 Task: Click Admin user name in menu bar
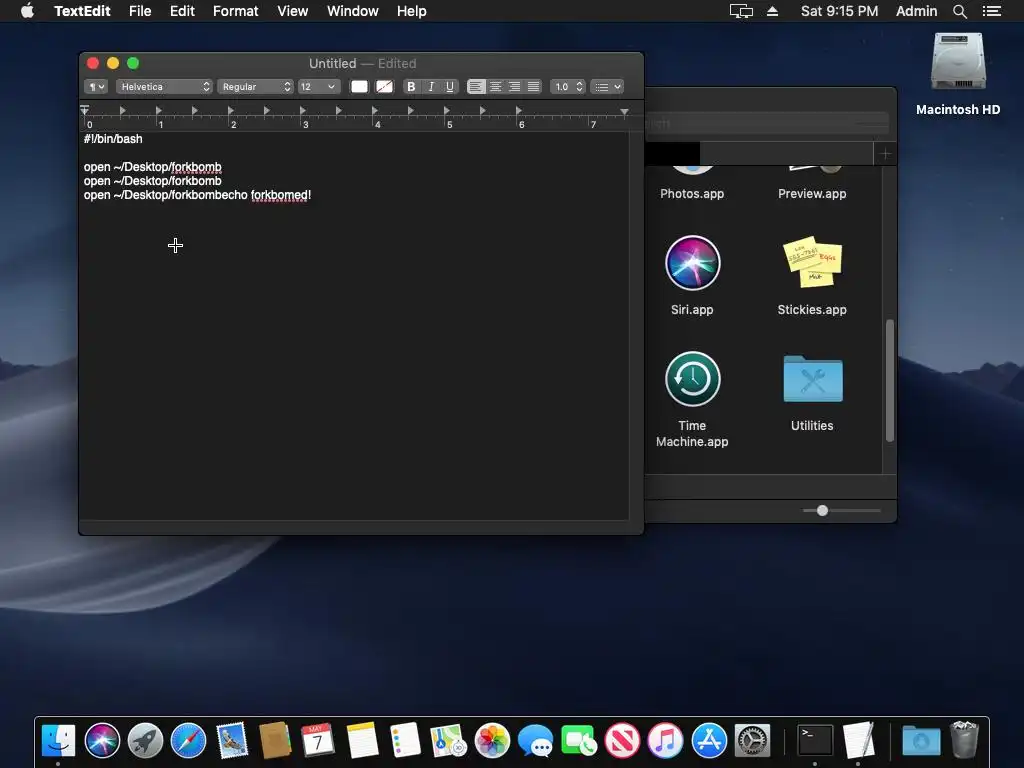pyautogui.click(x=916, y=11)
